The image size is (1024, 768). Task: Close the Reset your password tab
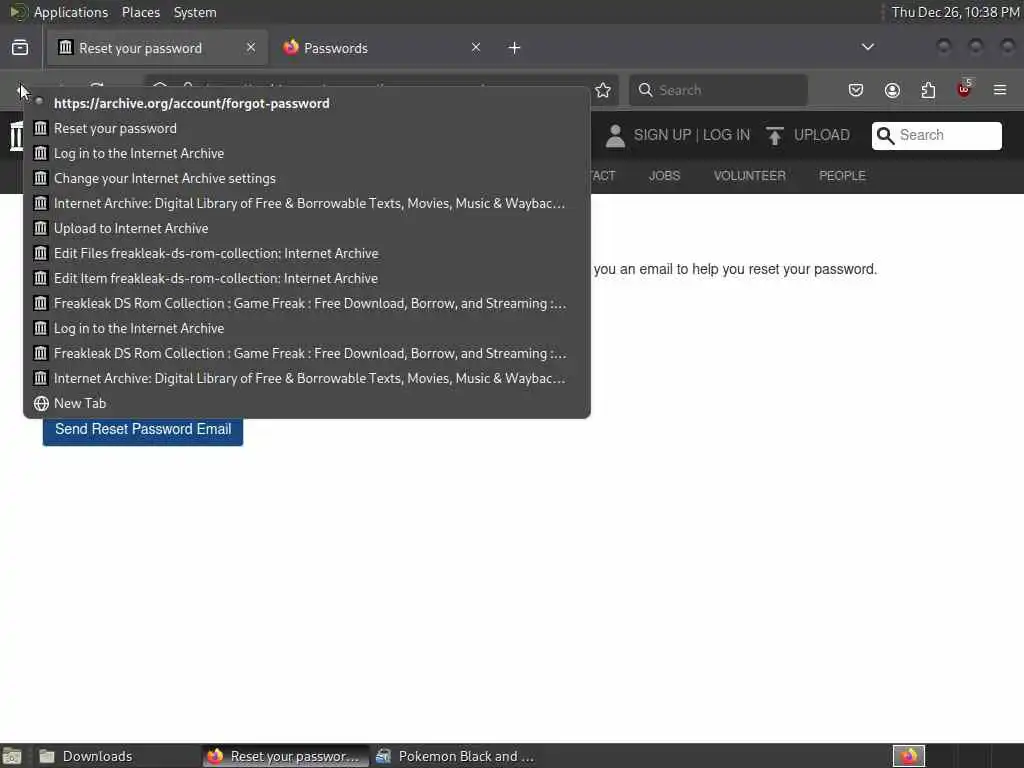coord(251,48)
